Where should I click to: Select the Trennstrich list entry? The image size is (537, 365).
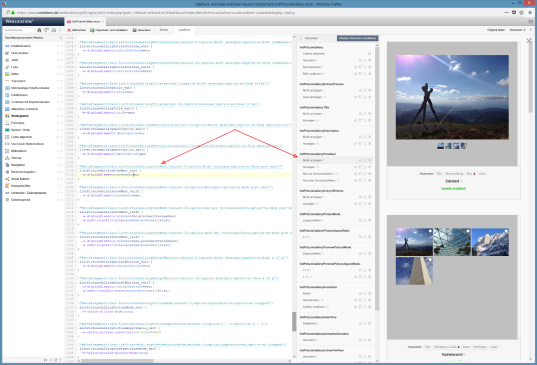[x=33, y=81]
